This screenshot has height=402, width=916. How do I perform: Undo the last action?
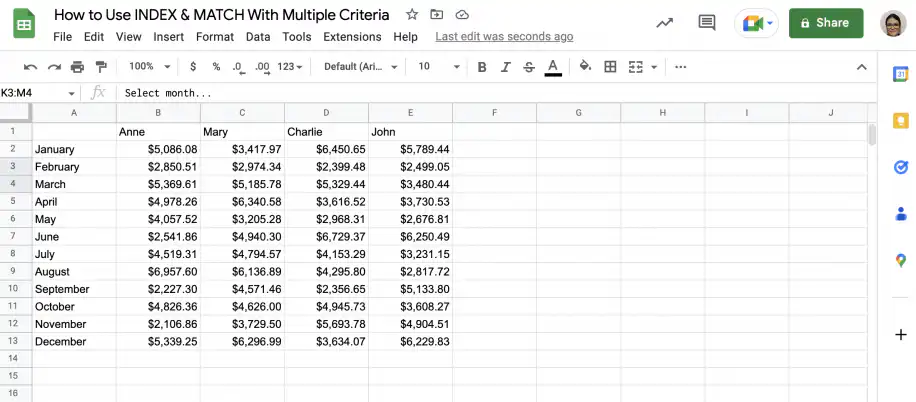(x=30, y=67)
